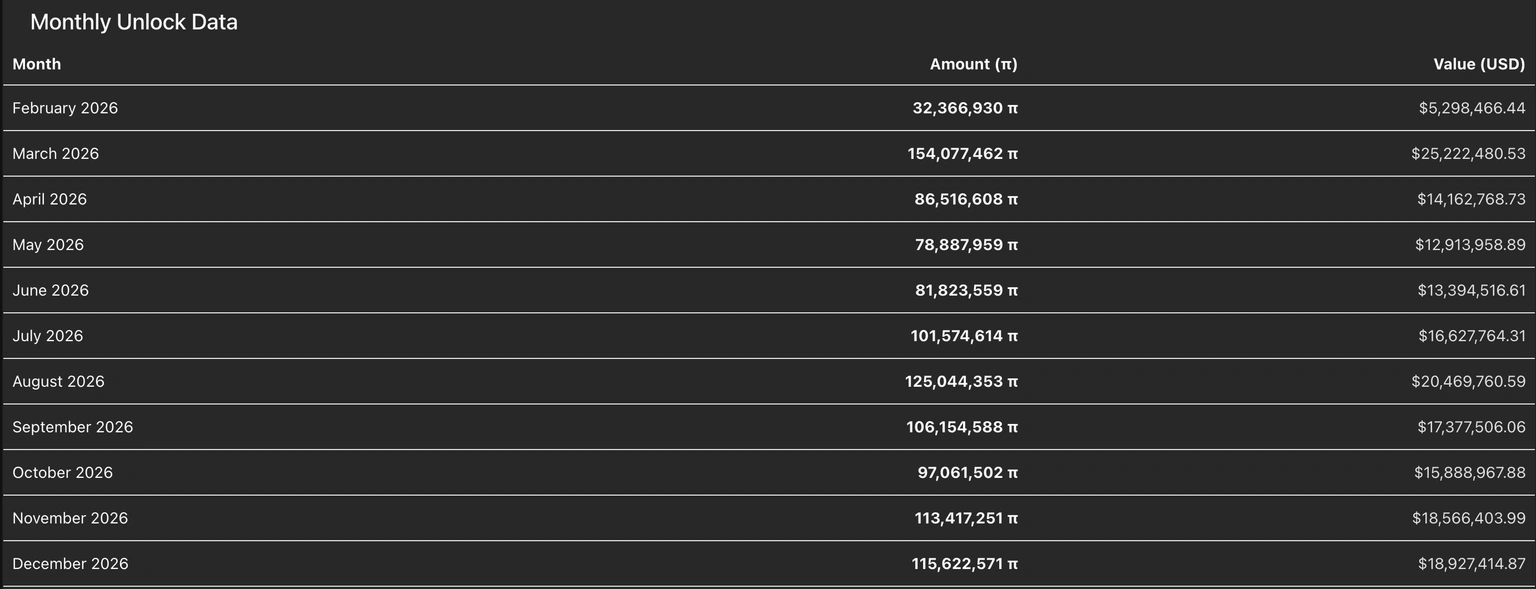1536x589 pixels.
Task: Click the $12,913,958.89 value for May
Action: tap(1470, 245)
